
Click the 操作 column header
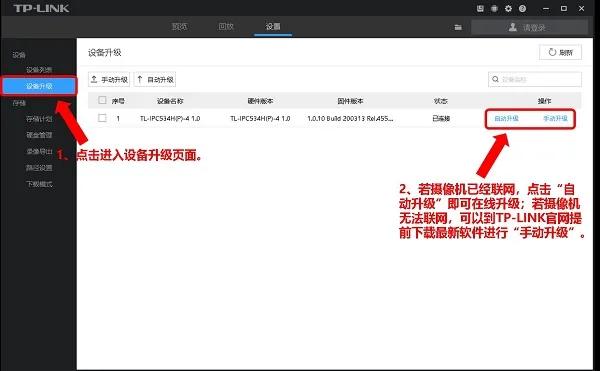coord(545,101)
